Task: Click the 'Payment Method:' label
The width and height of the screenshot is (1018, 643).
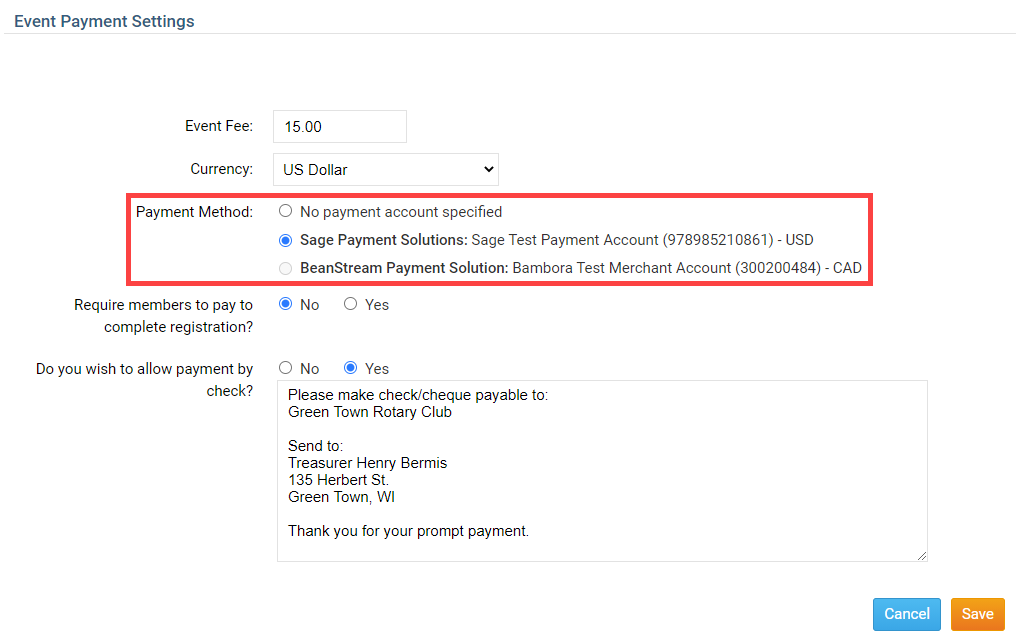Action: tap(194, 212)
